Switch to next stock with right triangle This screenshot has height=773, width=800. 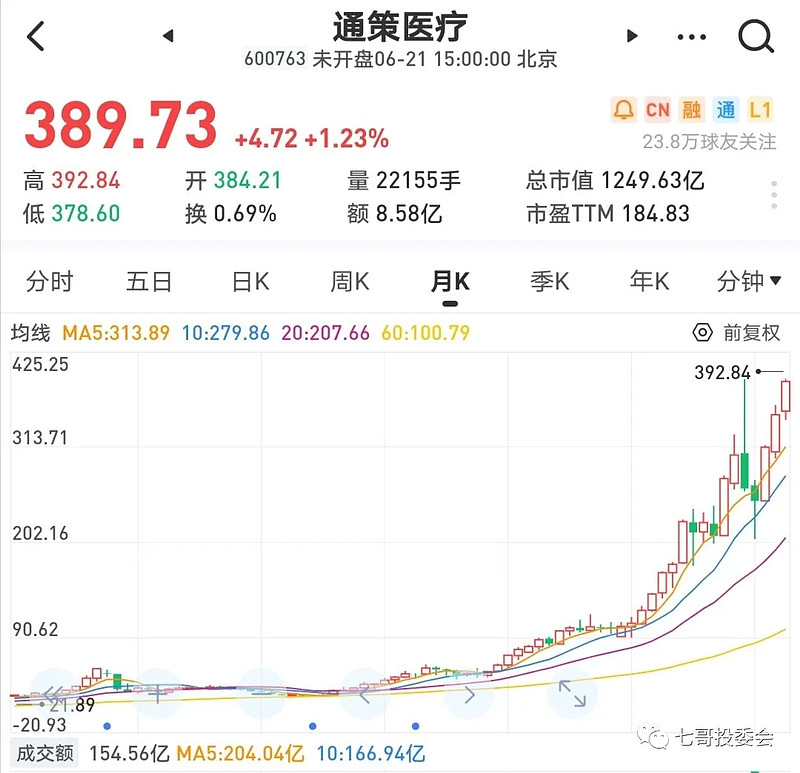point(632,36)
